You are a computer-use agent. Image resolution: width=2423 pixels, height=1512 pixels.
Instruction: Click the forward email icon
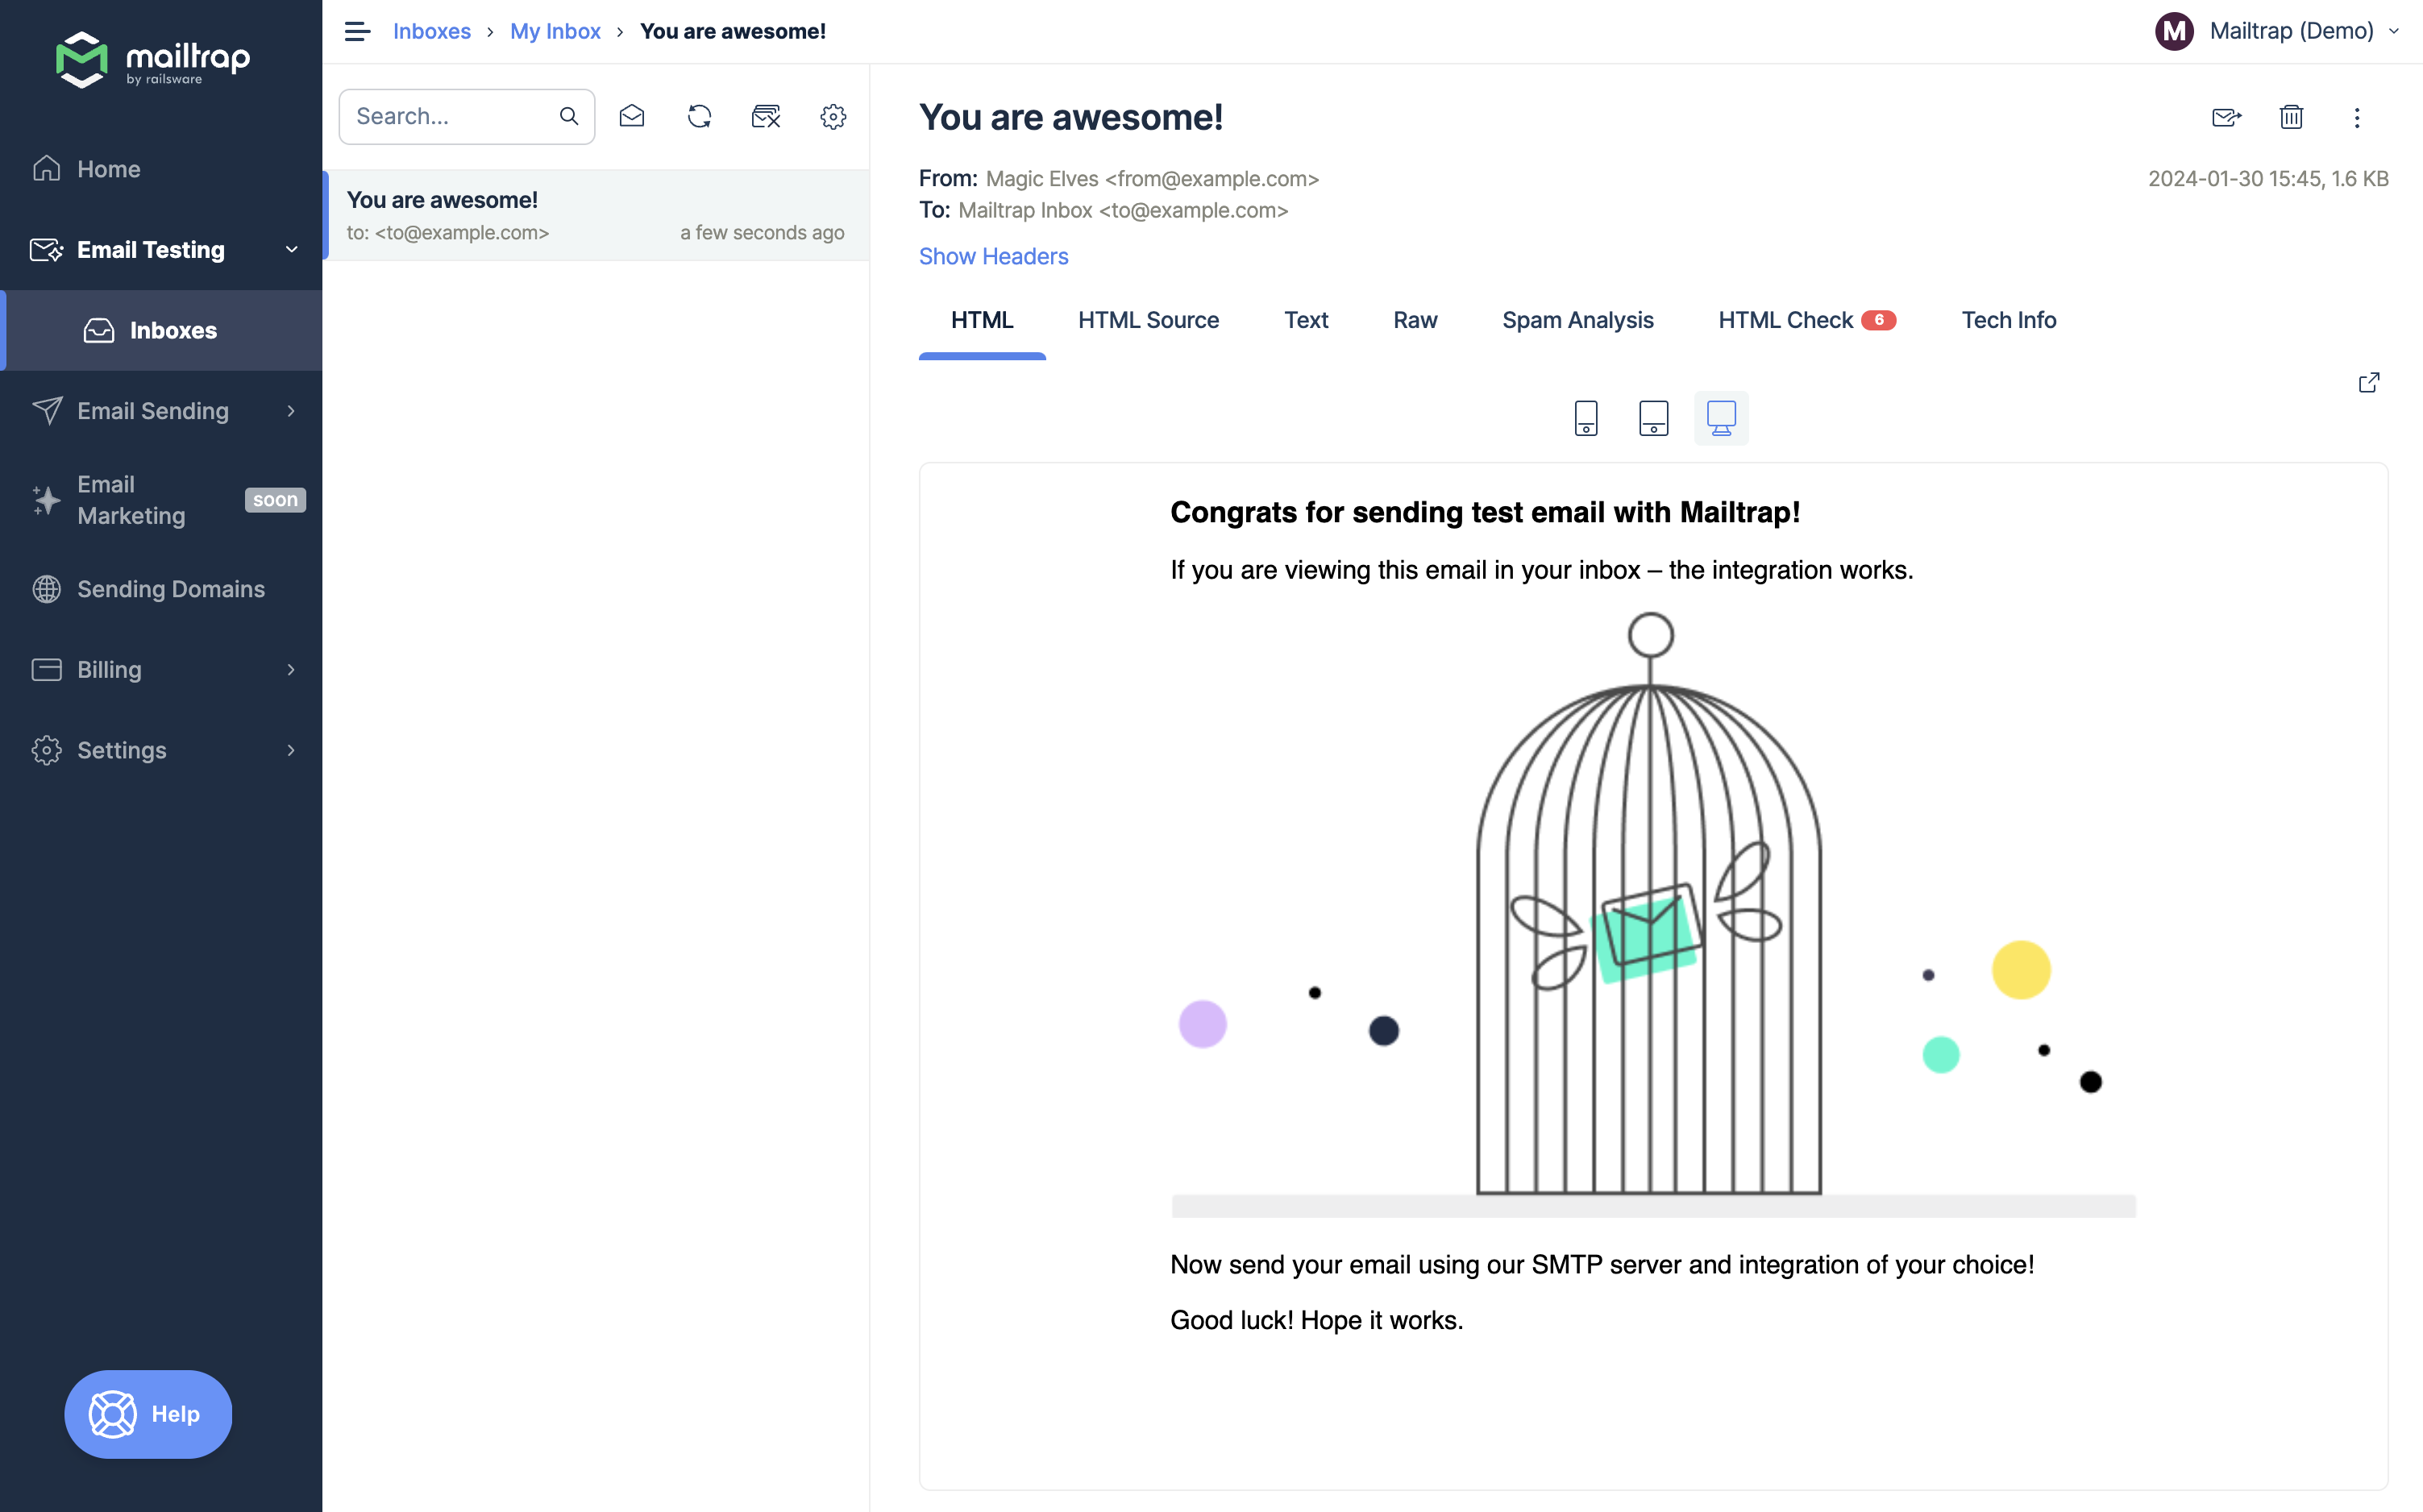pos(2226,117)
